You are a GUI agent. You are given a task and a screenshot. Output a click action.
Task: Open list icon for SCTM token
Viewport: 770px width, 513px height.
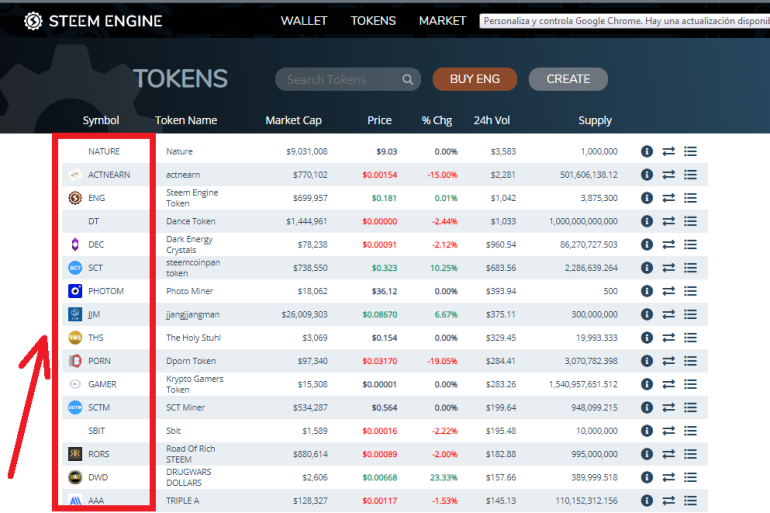pos(690,407)
